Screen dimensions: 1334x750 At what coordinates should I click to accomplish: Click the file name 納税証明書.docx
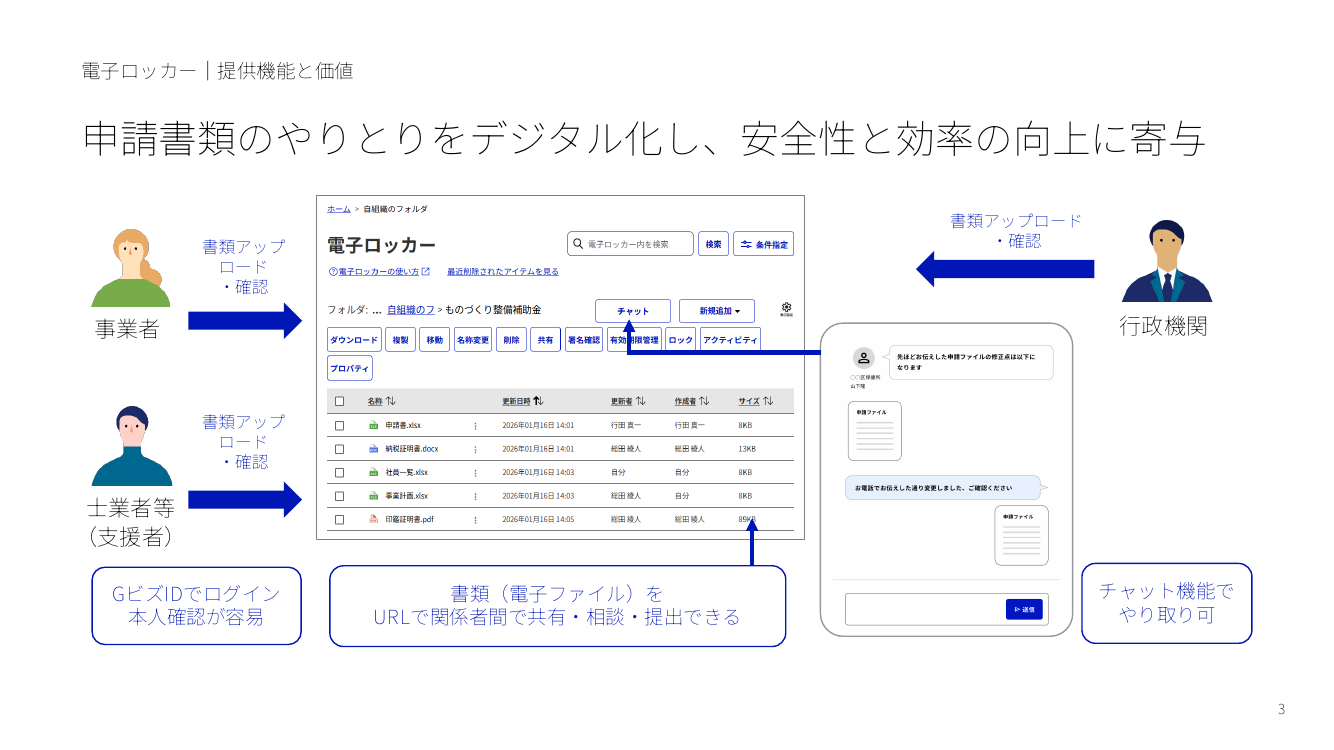(x=412, y=449)
